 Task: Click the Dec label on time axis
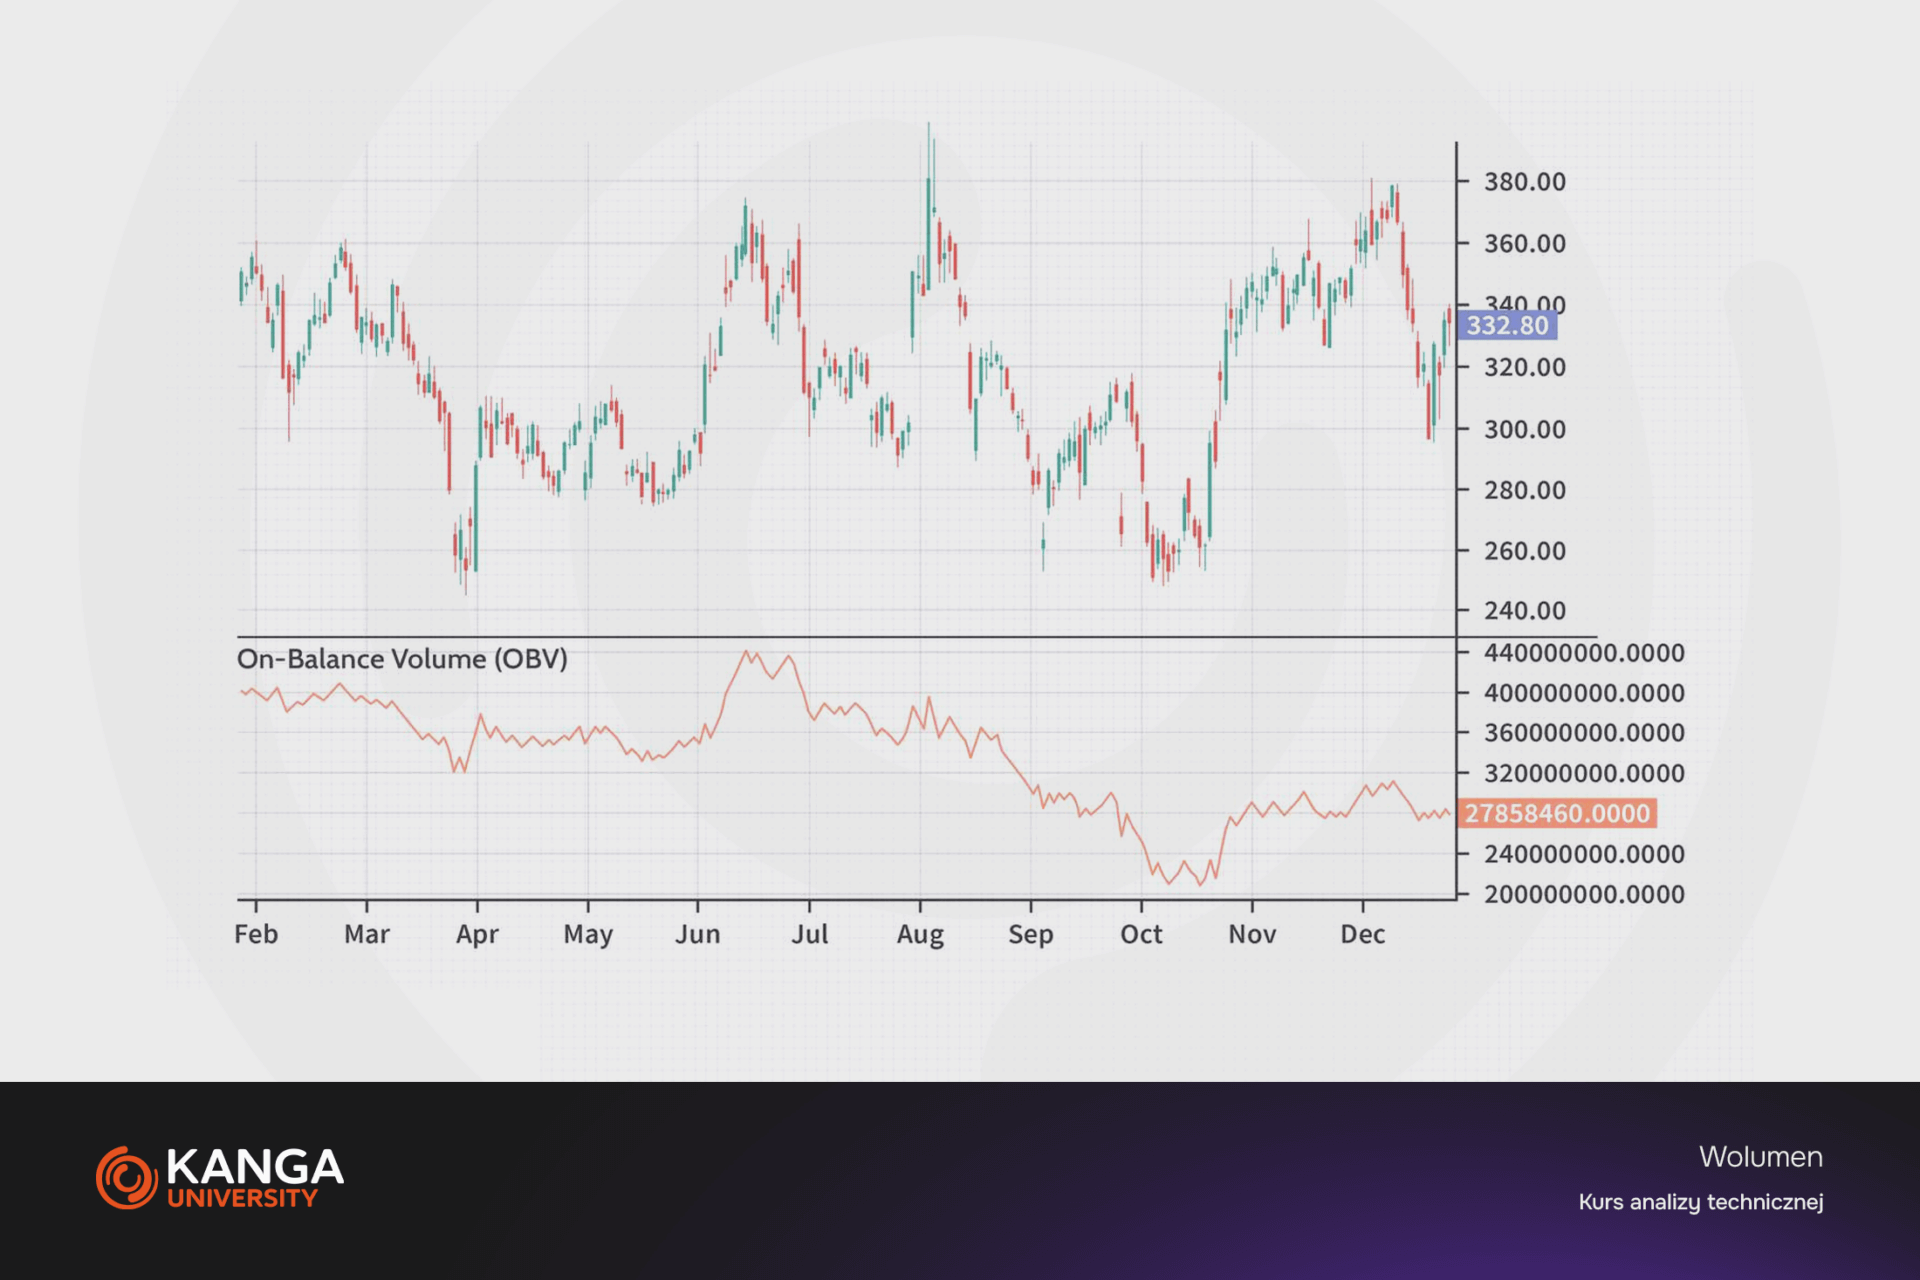click(1363, 934)
